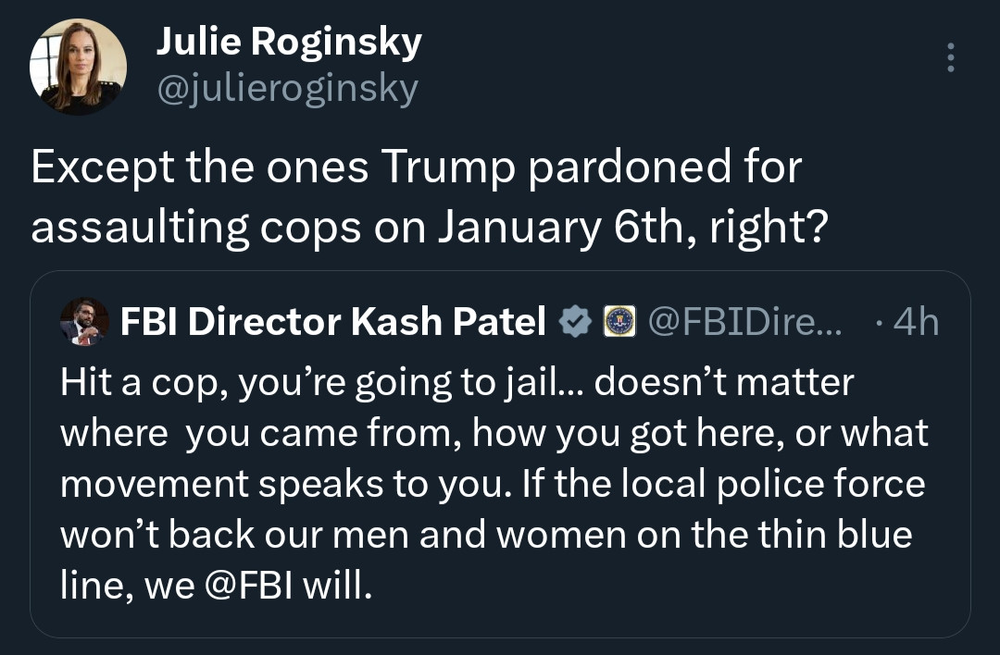Viewport: 1000px width, 655px height.
Task: Click the blue verified checkmark badge
Action: (574, 322)
